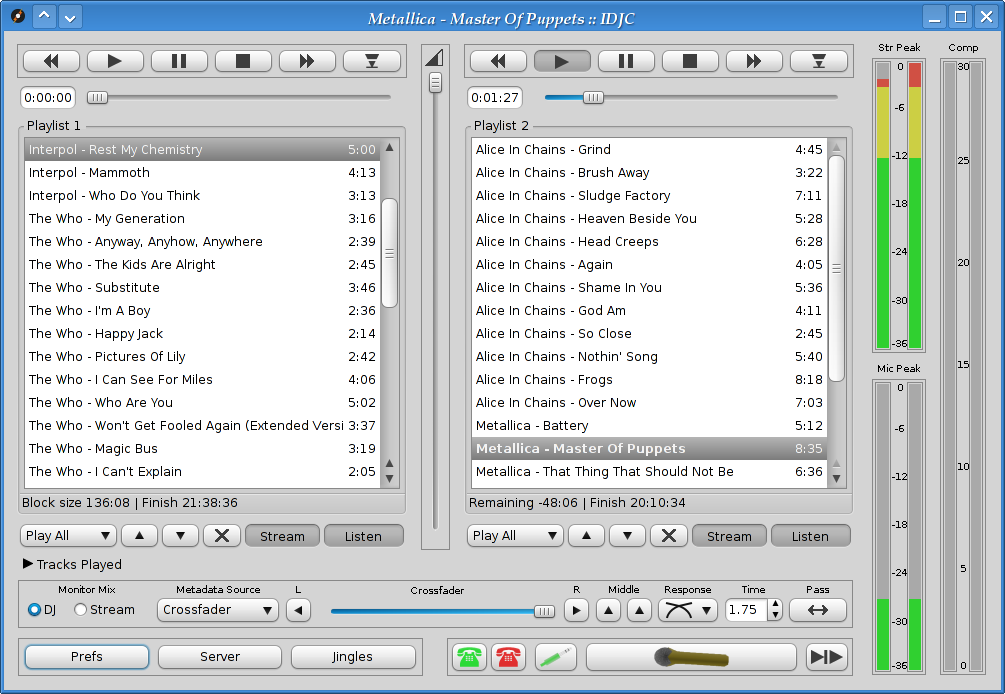Toggle the microphone button
This screenshot has height=694, width=1005.
point(691,657)
